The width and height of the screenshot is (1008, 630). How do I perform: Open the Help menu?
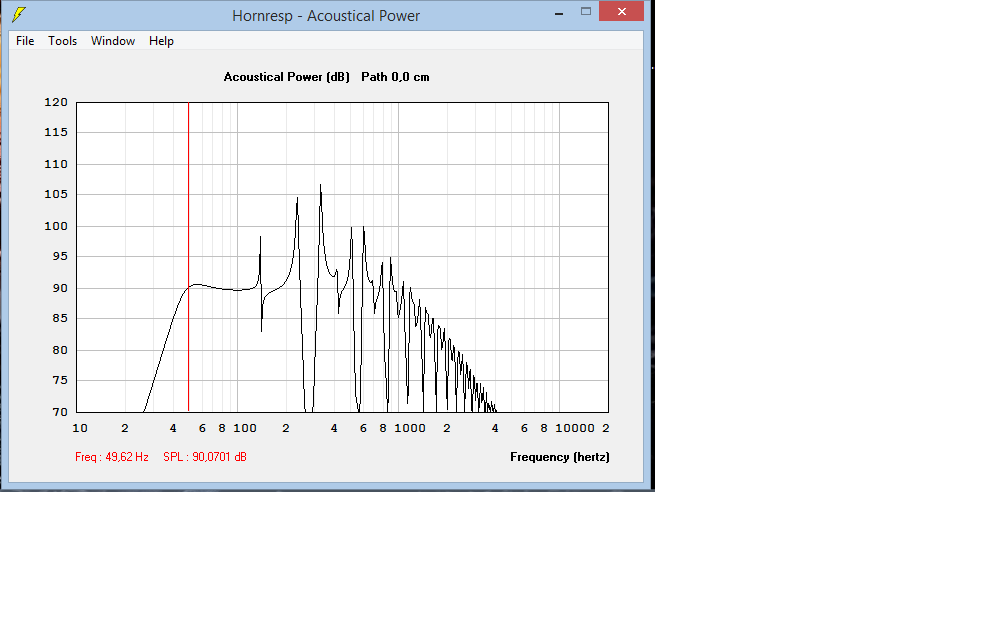click(x=161, y=40)
